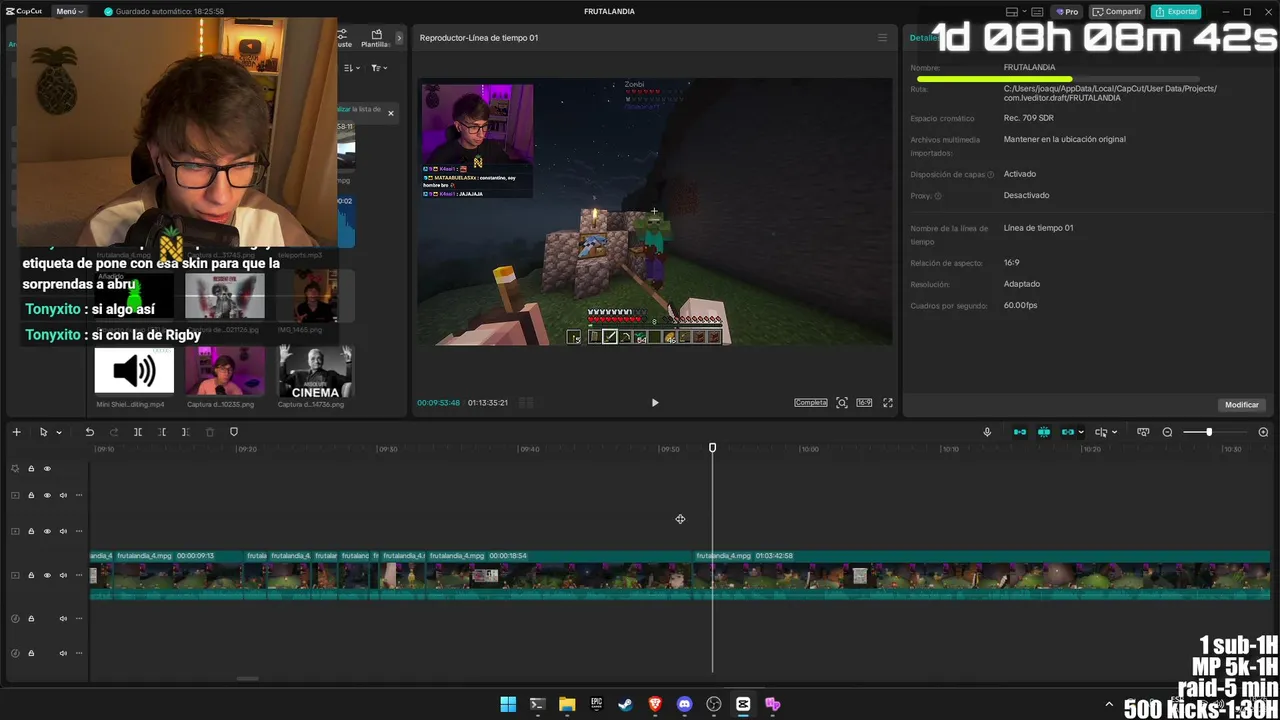The image size is (1280, 720).
Task: Toggle clip linkage in timeline toolbar
Action: tap(1067, 432)
